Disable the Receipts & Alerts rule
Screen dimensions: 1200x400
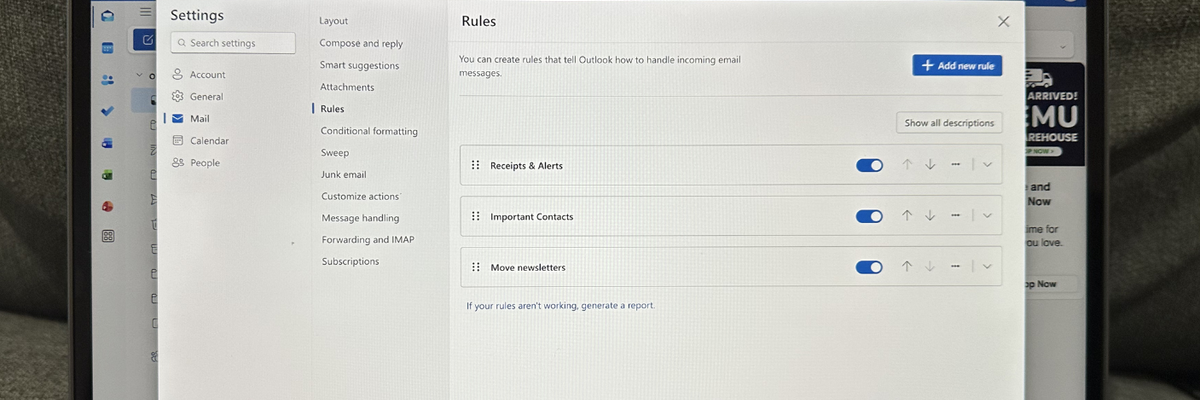click(x=869, y=165)
